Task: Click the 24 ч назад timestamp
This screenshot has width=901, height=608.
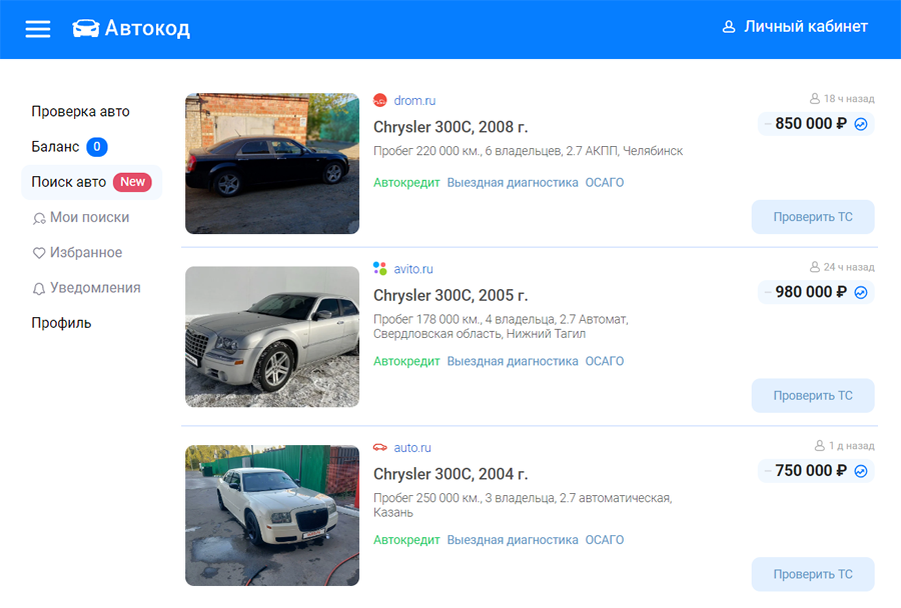Action: [x=849, y=267]
